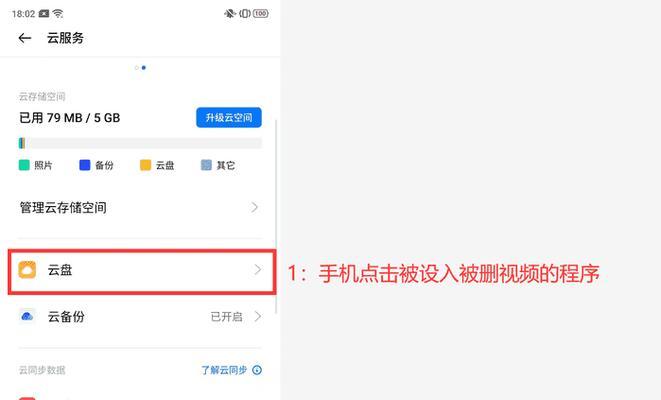Tap the battery indicator in status bar

(x=261, y=13)
